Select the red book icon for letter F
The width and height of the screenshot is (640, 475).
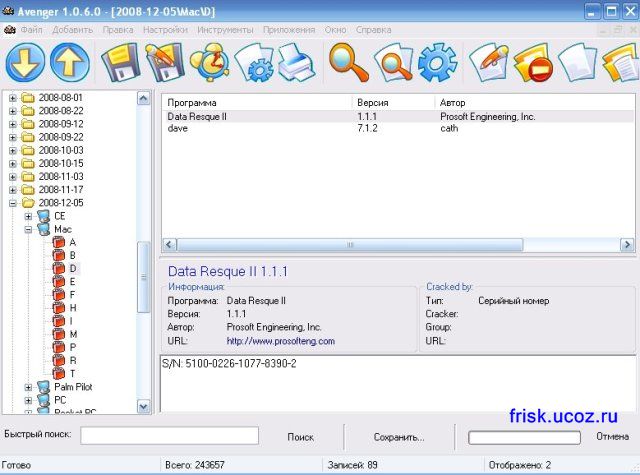(x=59, y=295)
